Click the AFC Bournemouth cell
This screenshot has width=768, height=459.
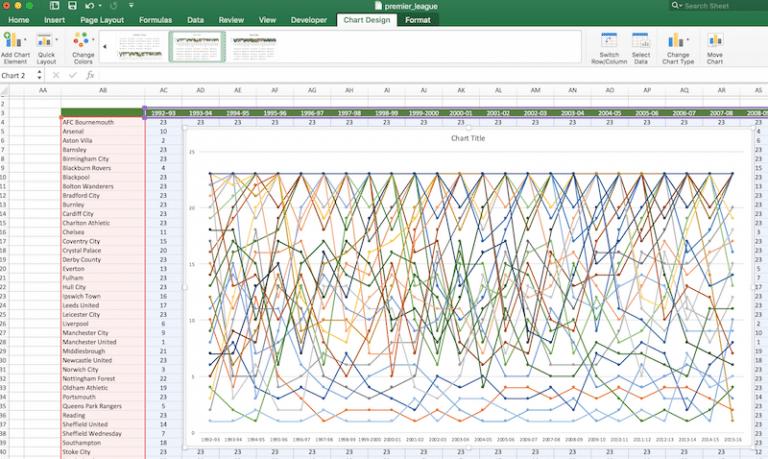(x=103, y=122)
